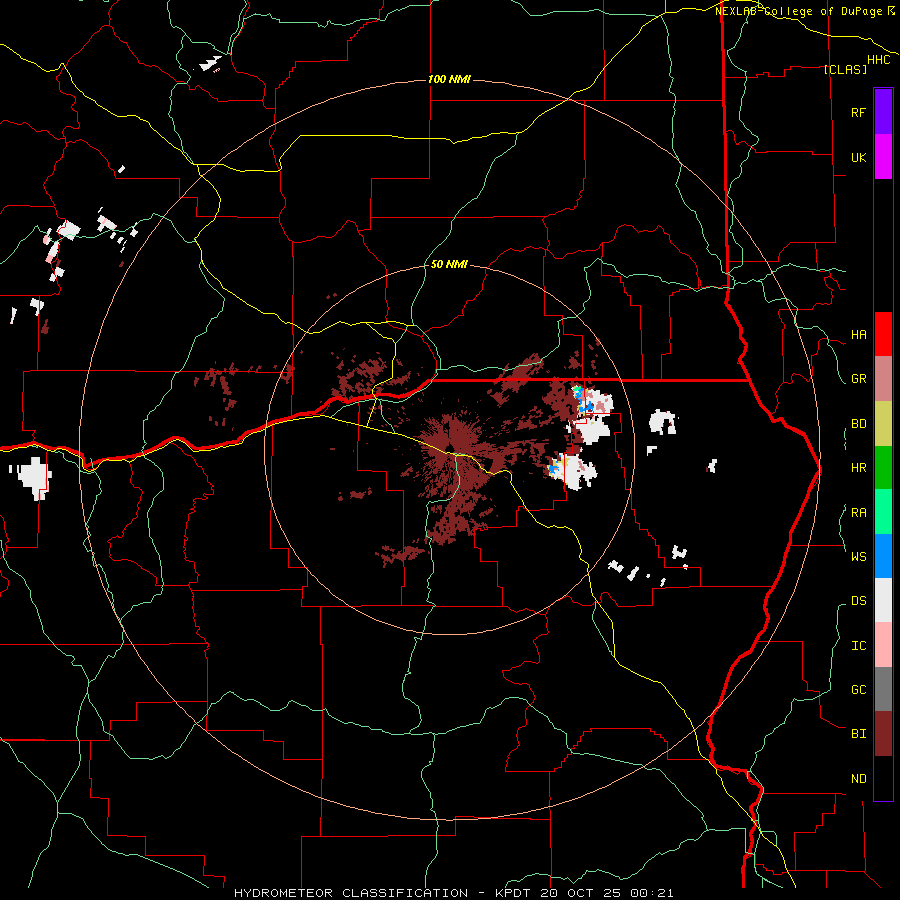Click the purple RF color swatch in legend
900x900 pixels.
click(x=883, y=112)
